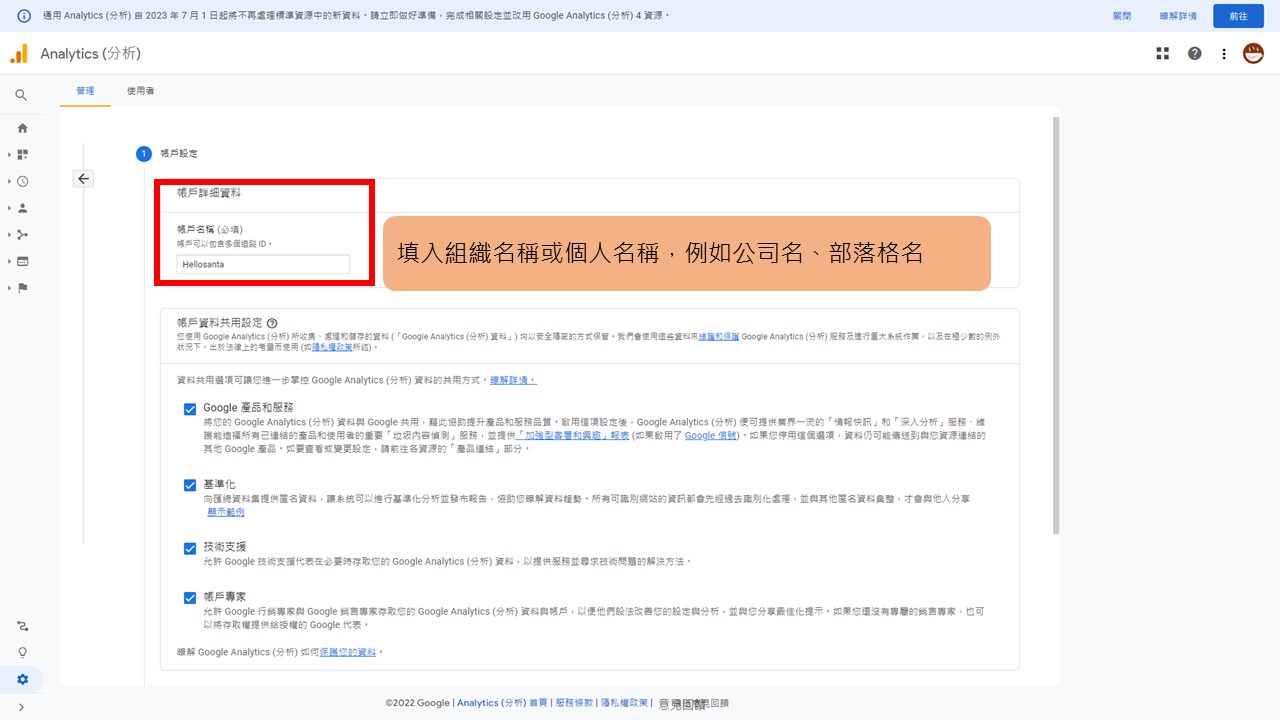
Task: Uncheck the Google 產品和服務 checkbox
Action: 190,409
